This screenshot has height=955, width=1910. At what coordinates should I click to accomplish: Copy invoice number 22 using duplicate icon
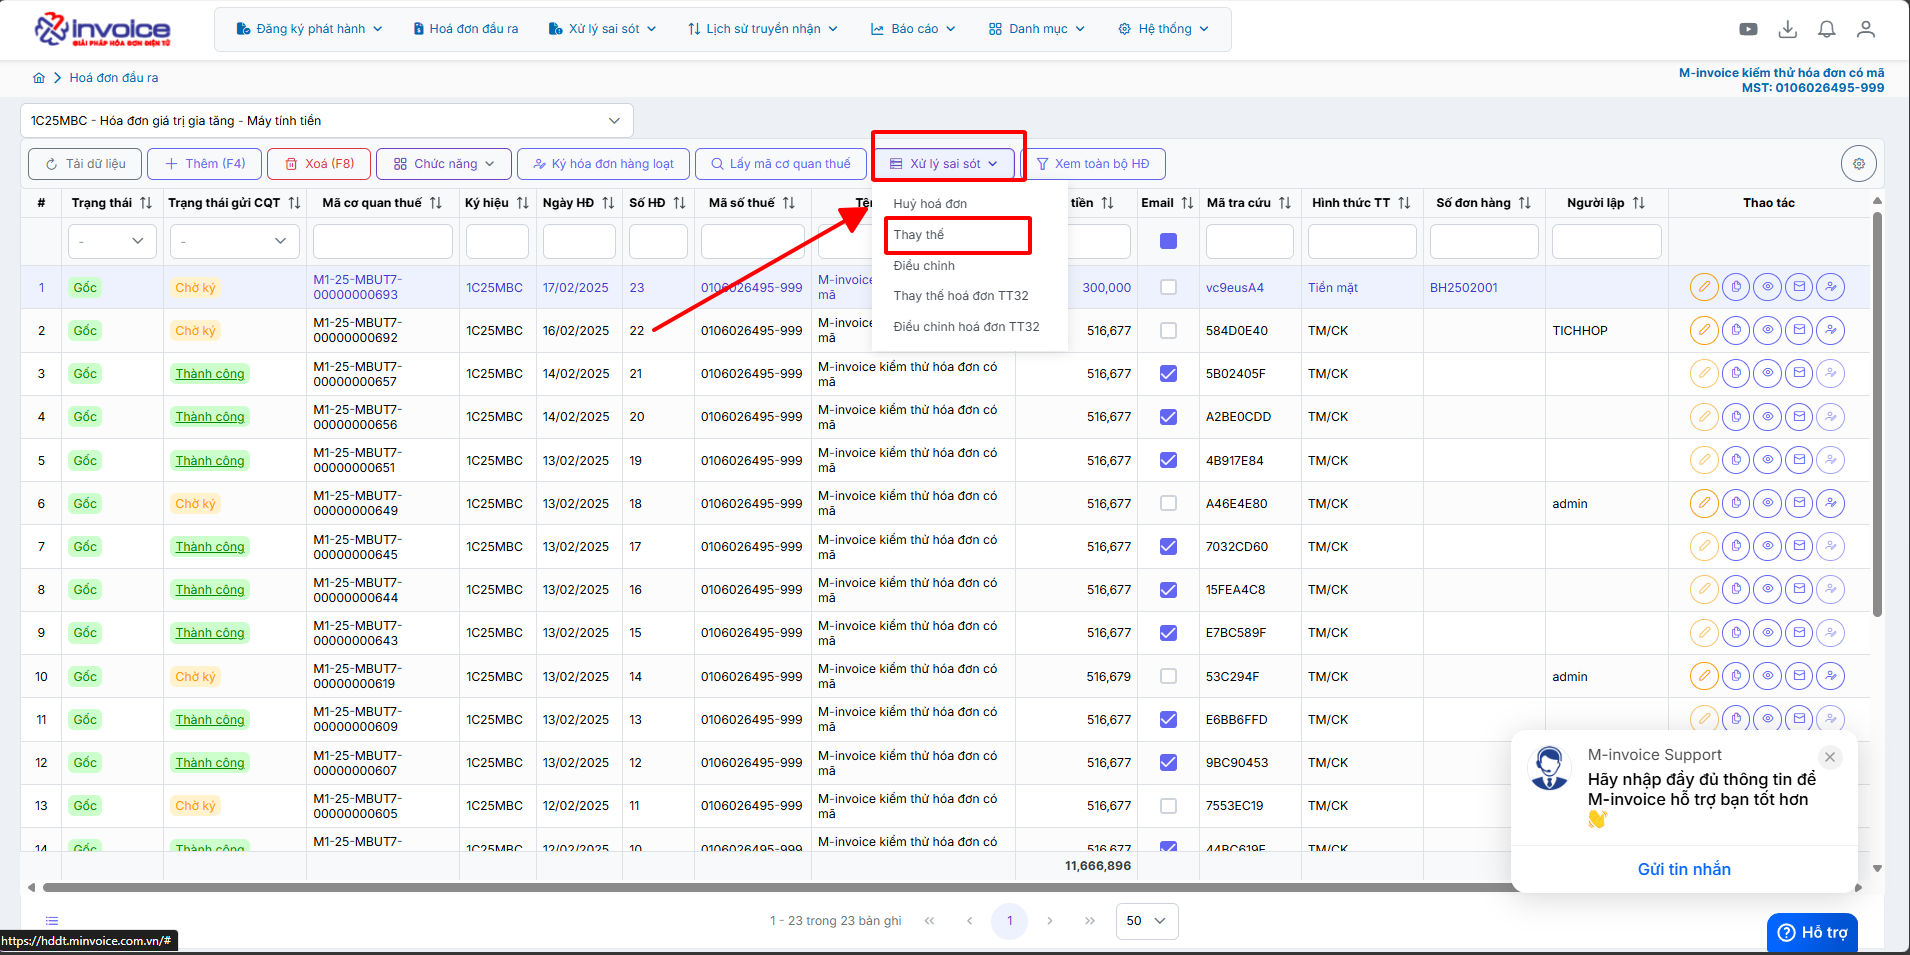tap(1736, 330)
